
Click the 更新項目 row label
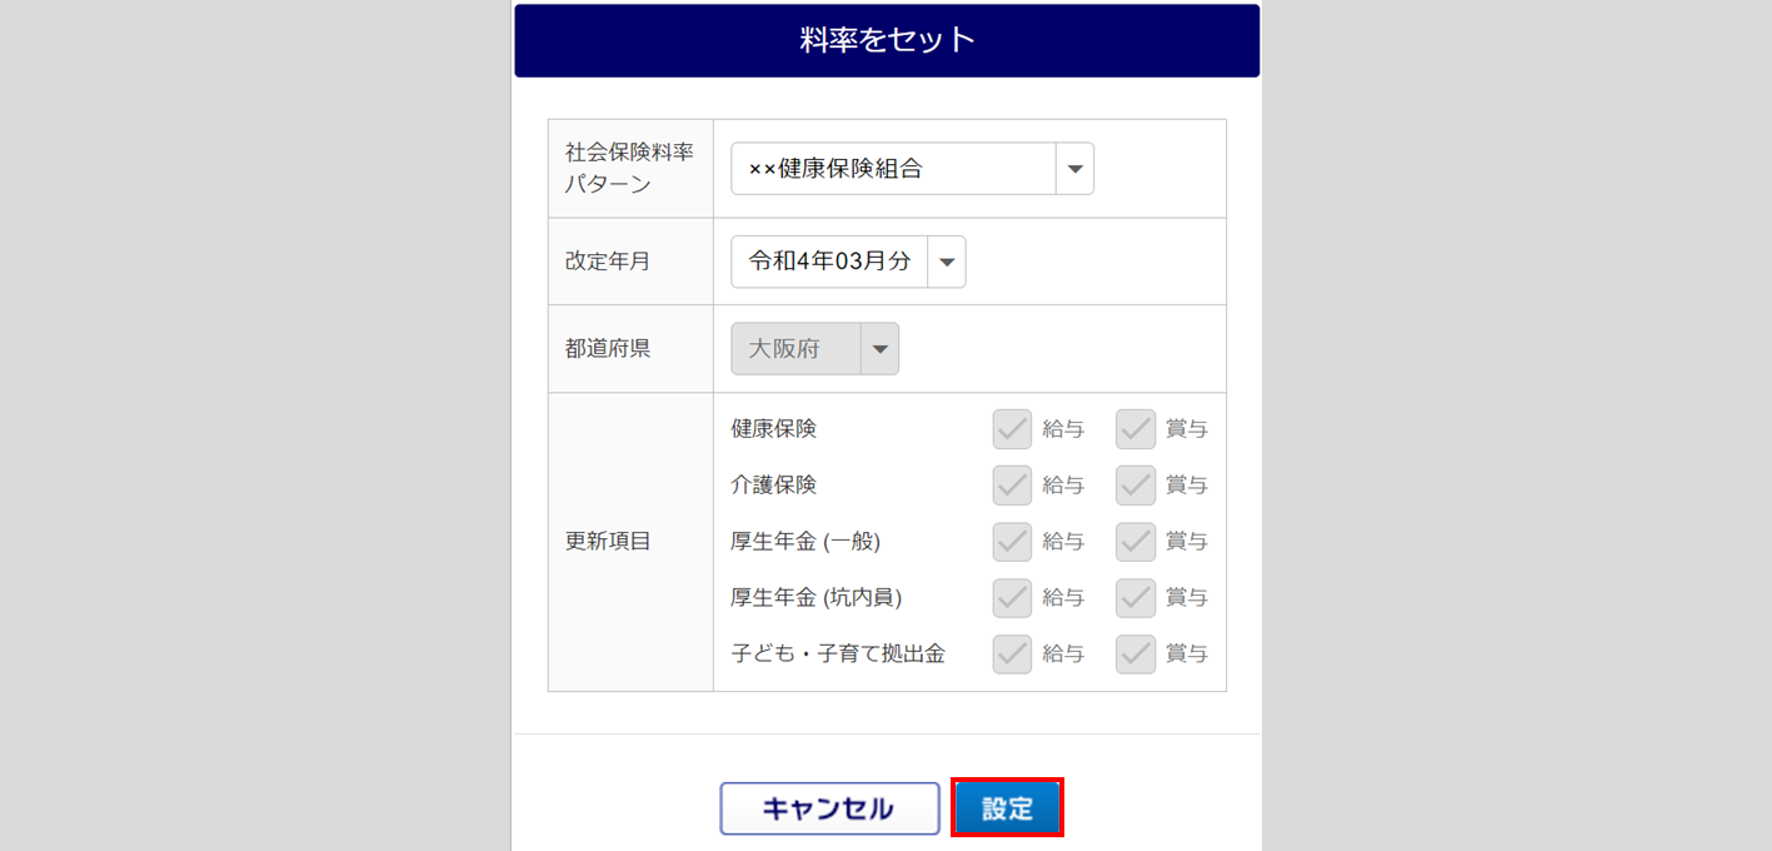tap(608, 541)
